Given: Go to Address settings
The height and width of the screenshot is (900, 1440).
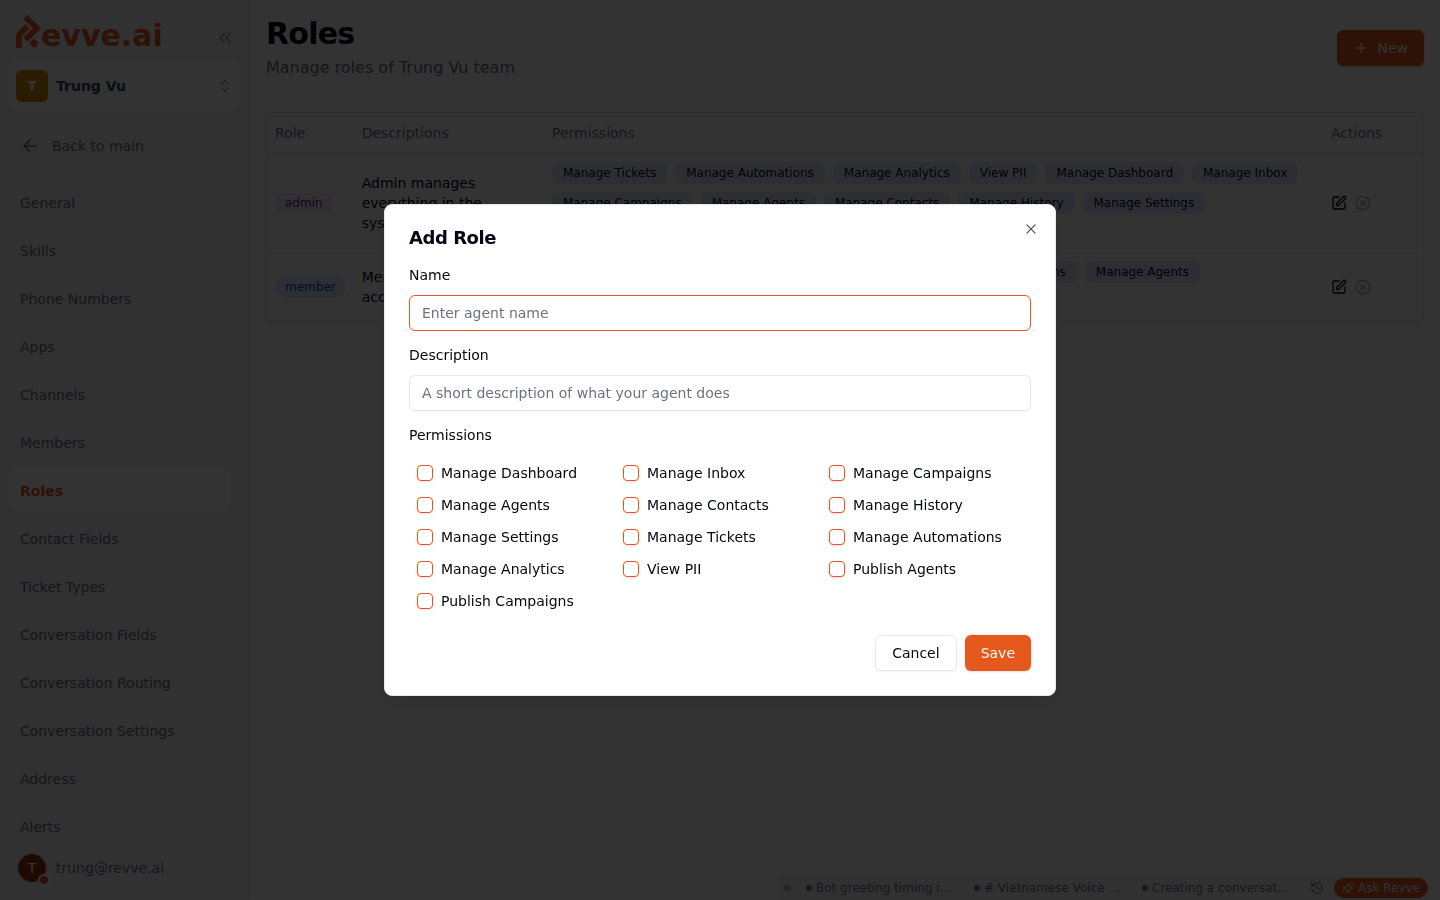Looking at the screenshot, I should [x=120, y=779].
